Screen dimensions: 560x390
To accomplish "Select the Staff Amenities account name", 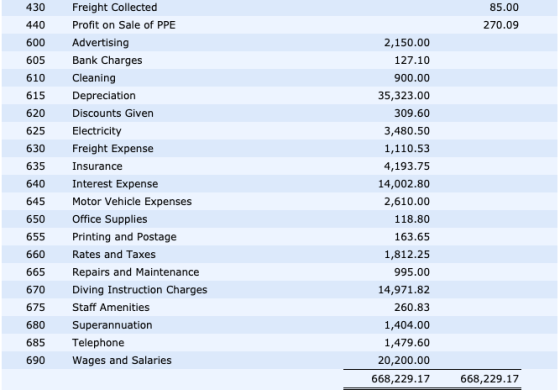I will 111,308.
